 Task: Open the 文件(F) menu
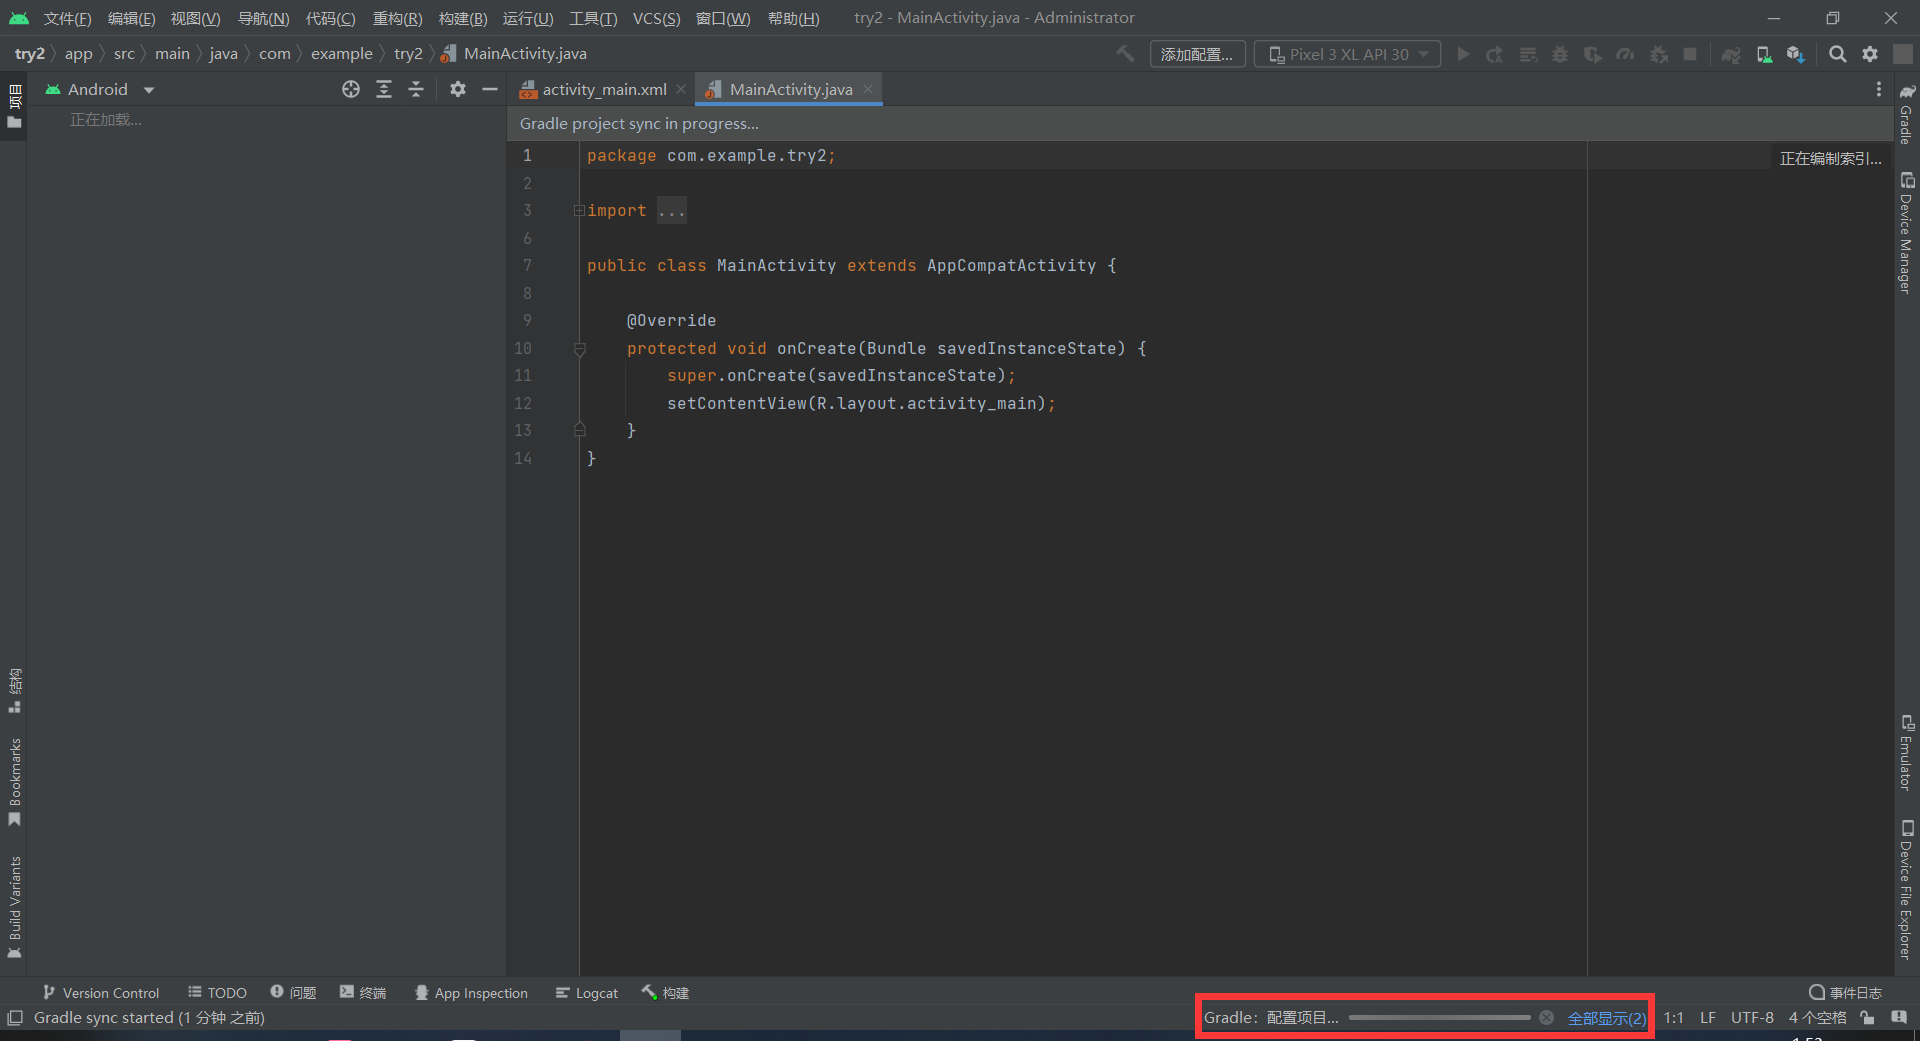67,18
